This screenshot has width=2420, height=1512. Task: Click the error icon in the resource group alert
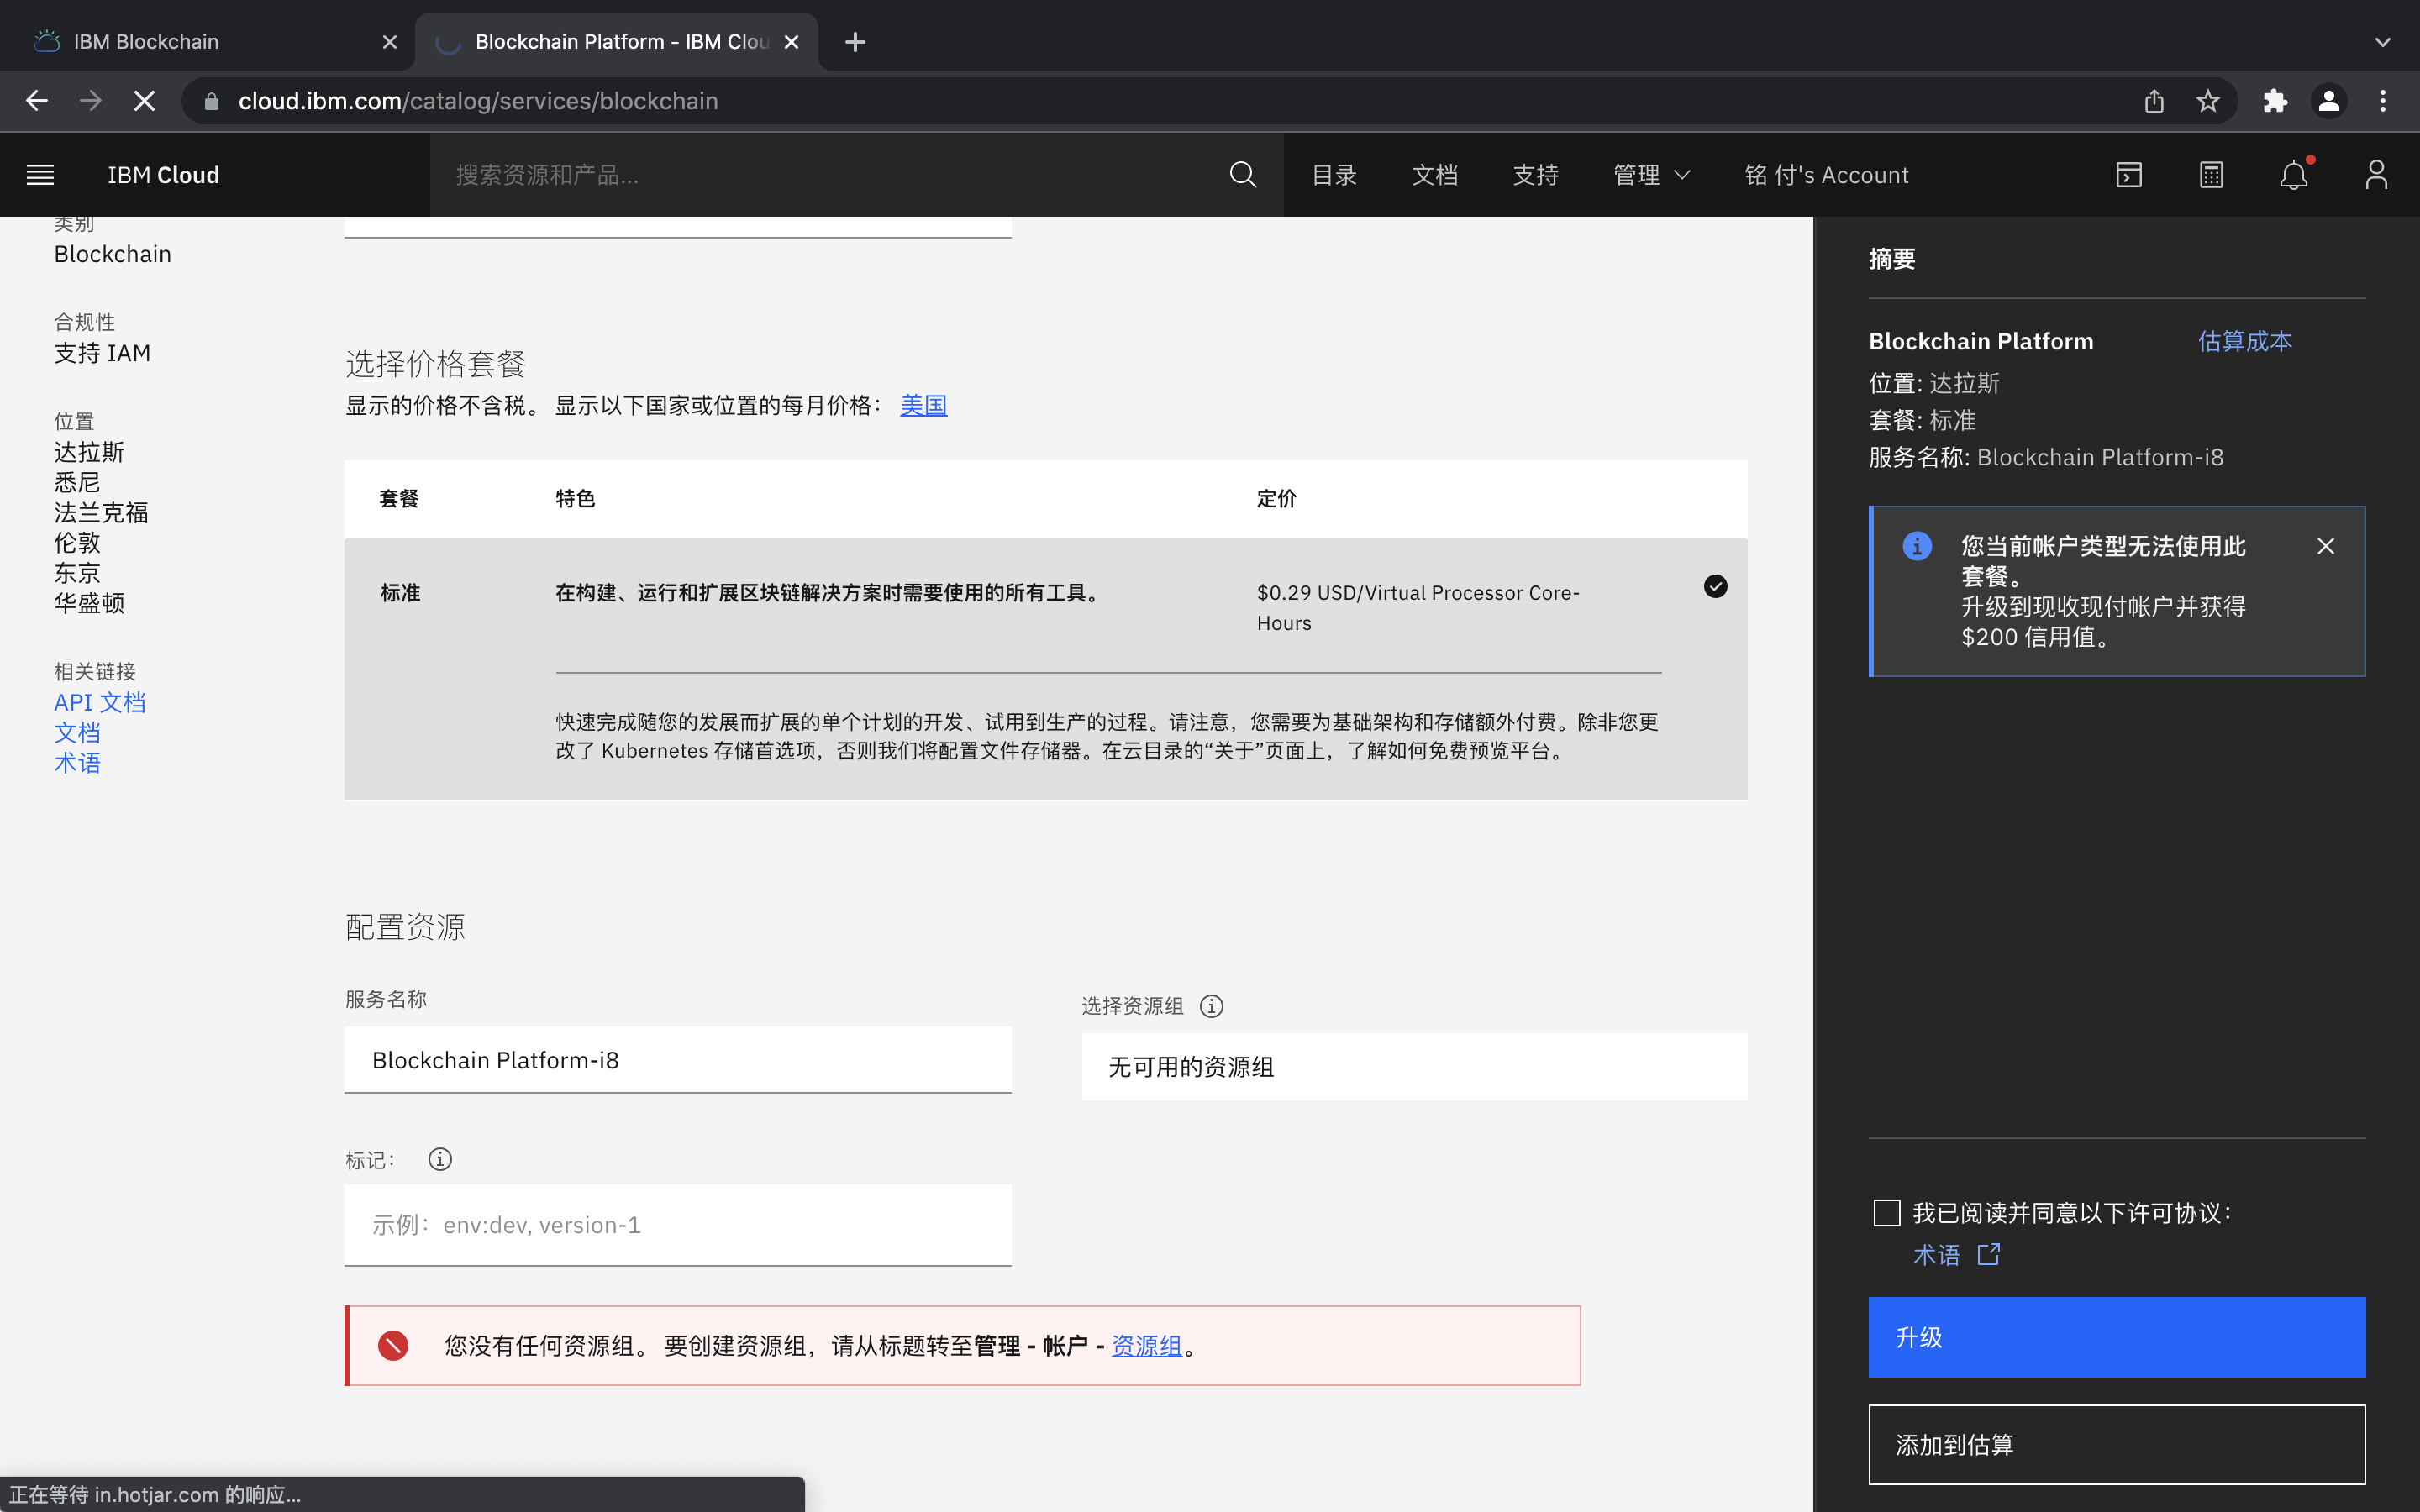(x=393, y=1345)
